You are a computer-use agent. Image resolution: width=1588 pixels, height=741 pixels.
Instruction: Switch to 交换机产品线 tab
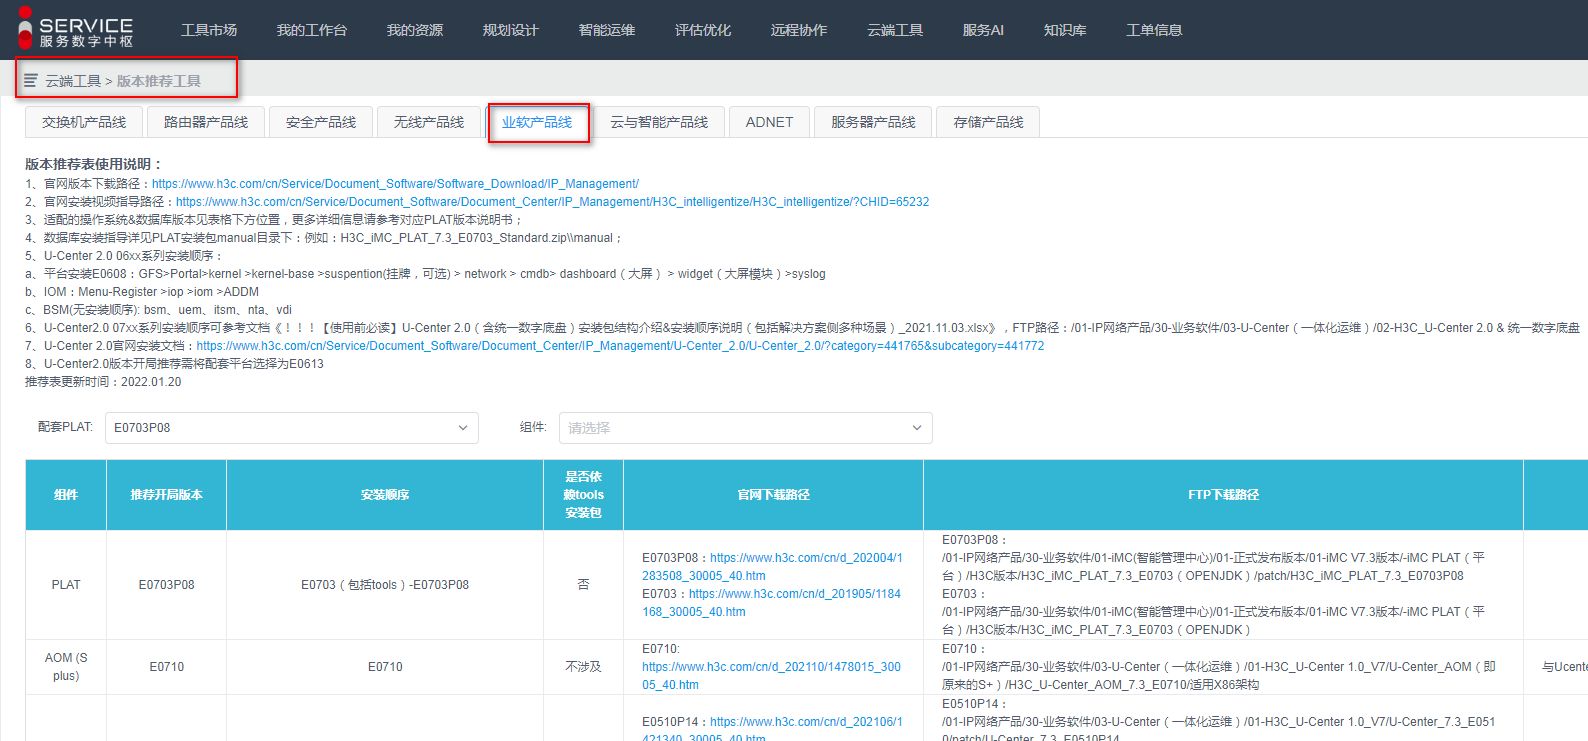pyautogui.click(x=84, y=122)
